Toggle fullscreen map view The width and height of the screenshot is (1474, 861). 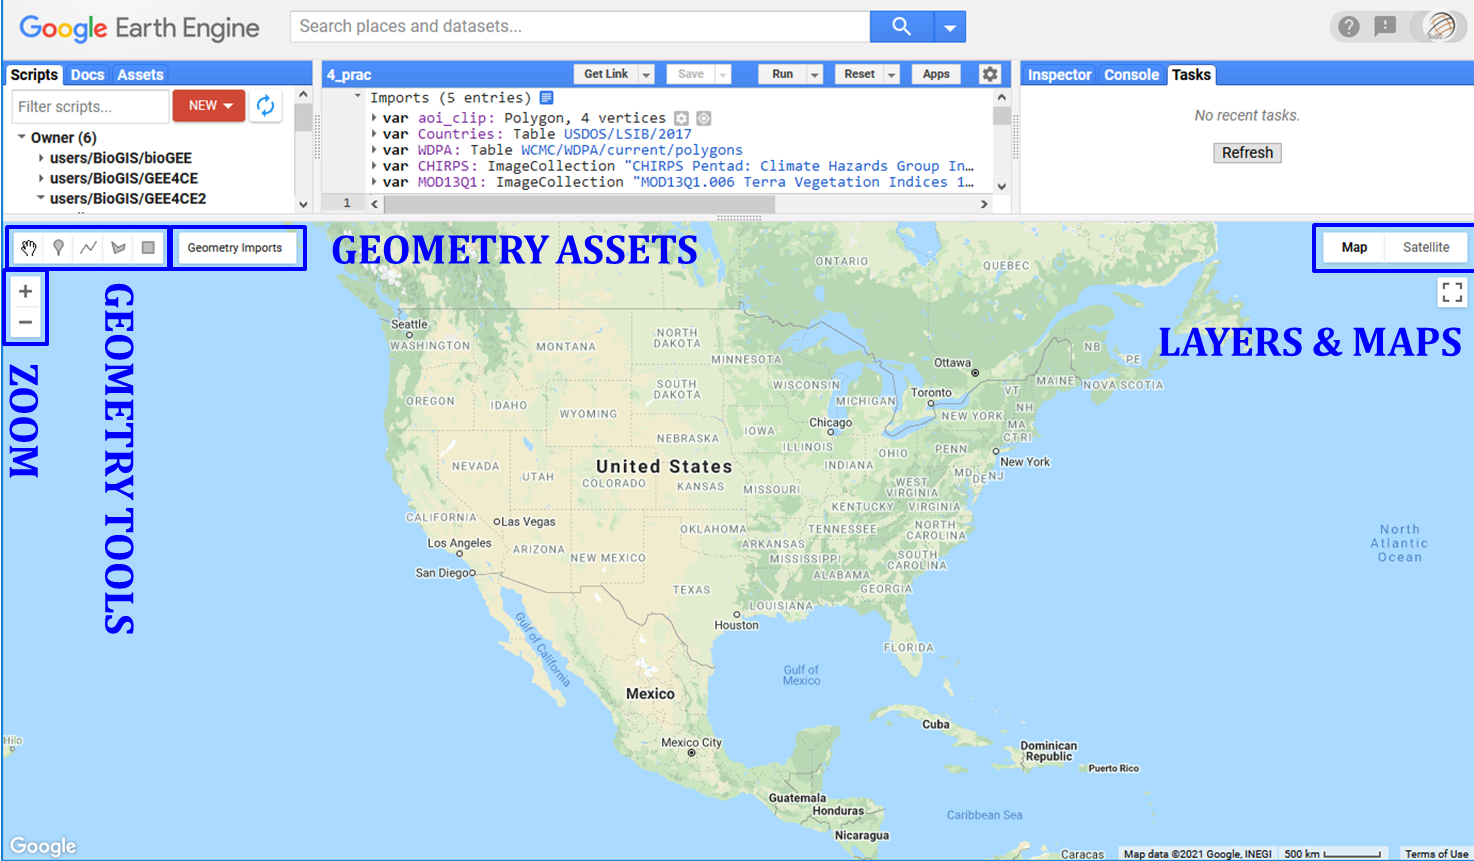(1451, 292)
